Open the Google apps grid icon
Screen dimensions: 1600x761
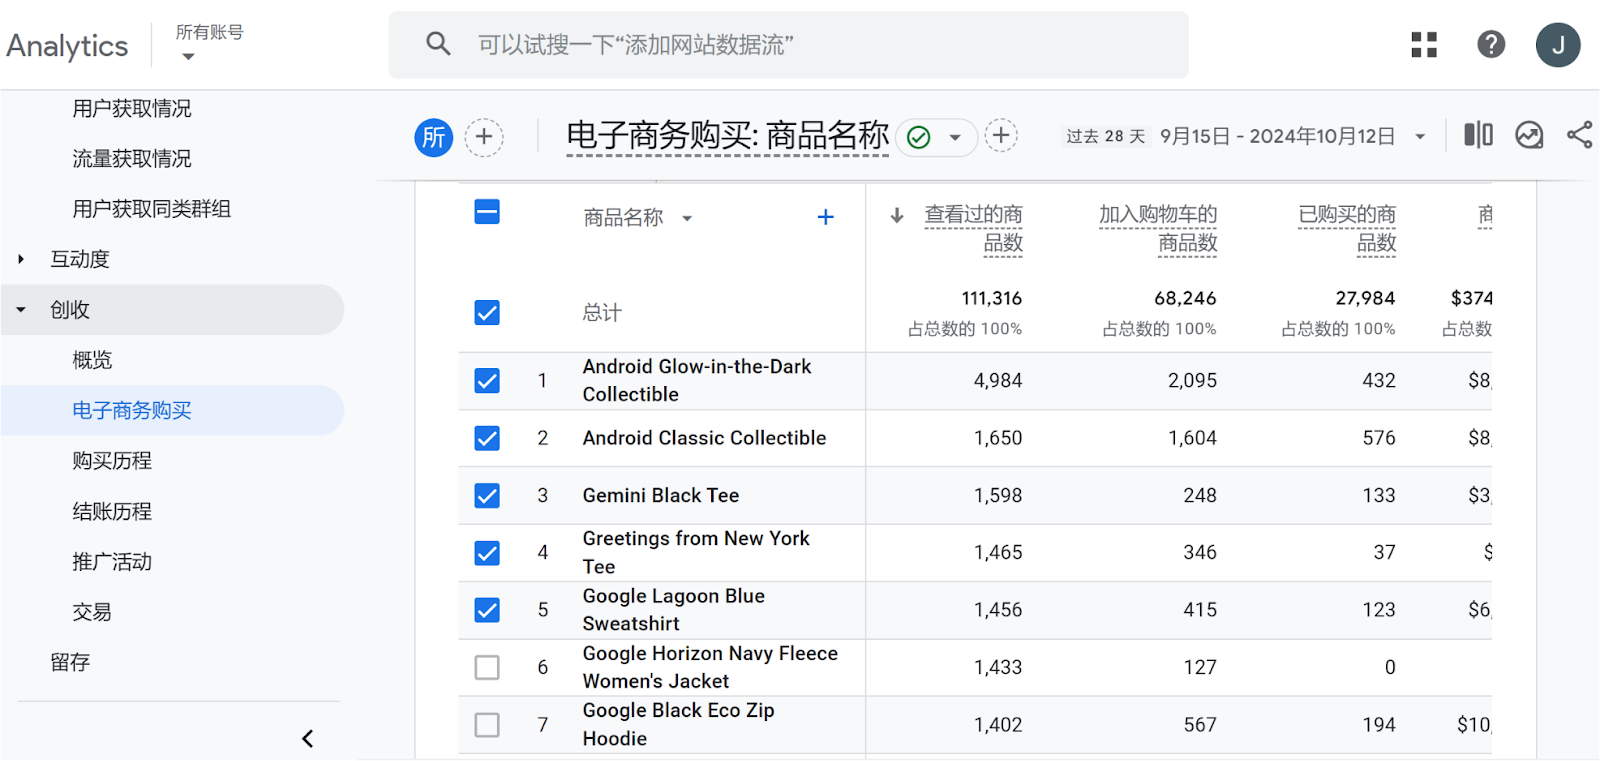tap(1424, 45)
